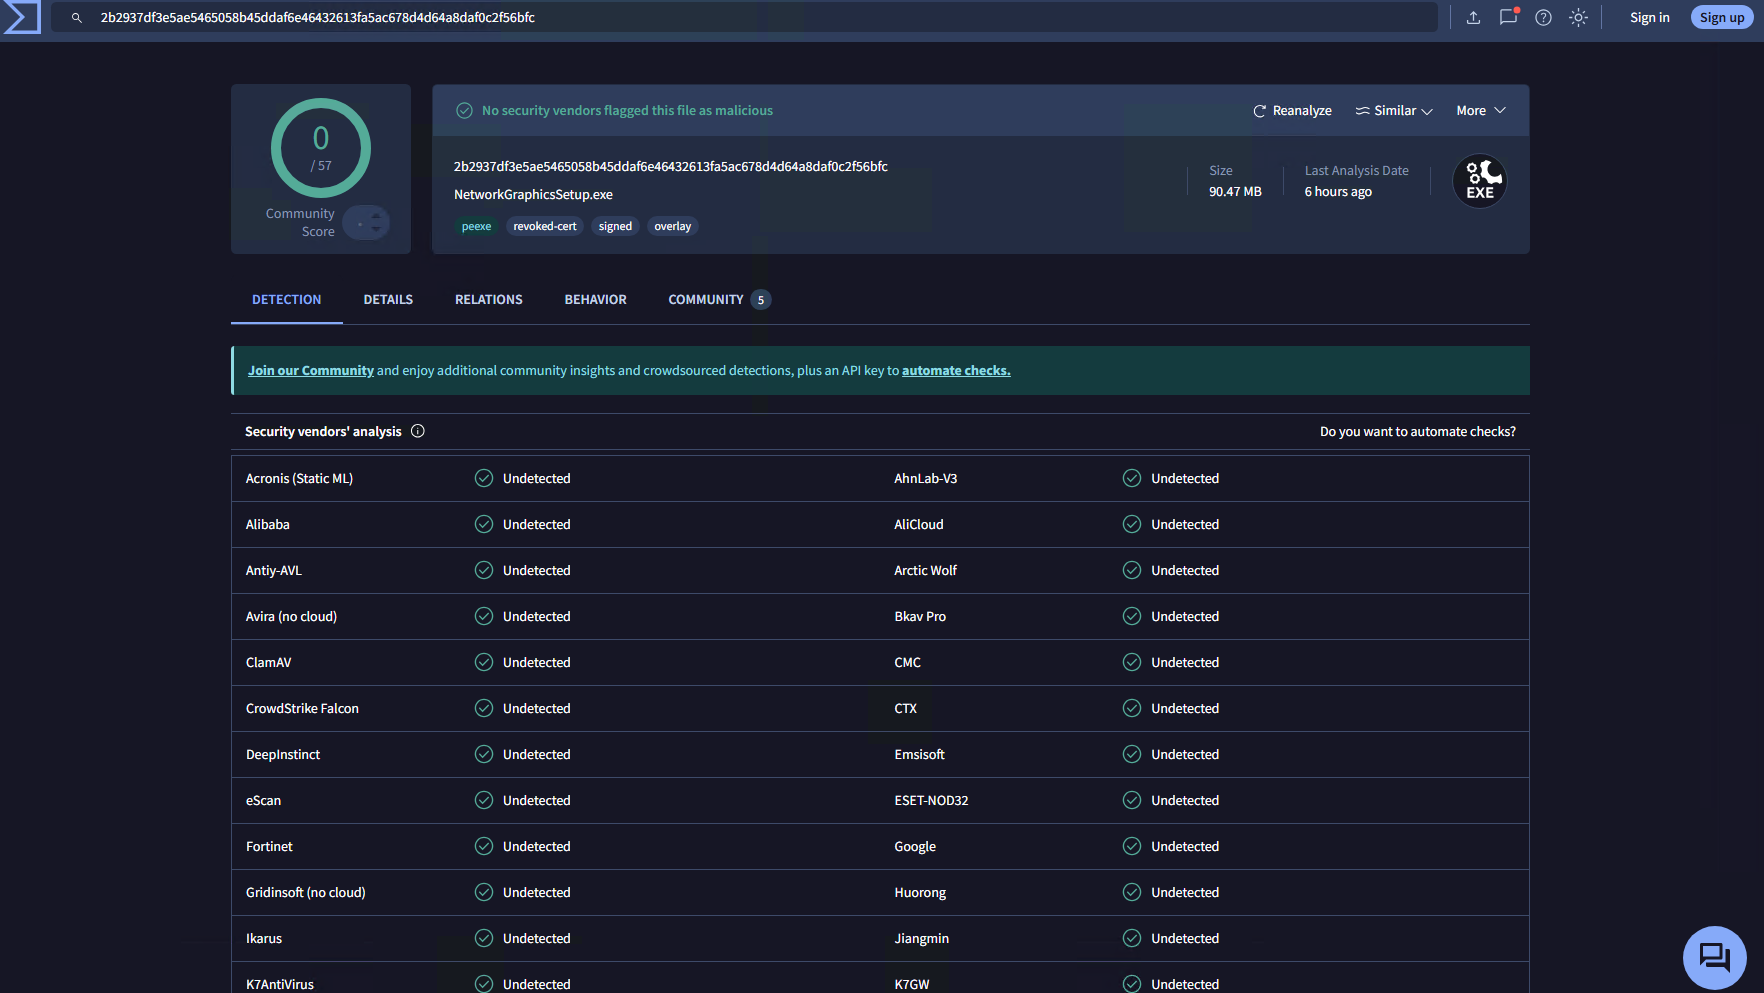This screenshot has width=1764, height=993.
Task: Select the revoked-cert tag
Action: point(545,226)
